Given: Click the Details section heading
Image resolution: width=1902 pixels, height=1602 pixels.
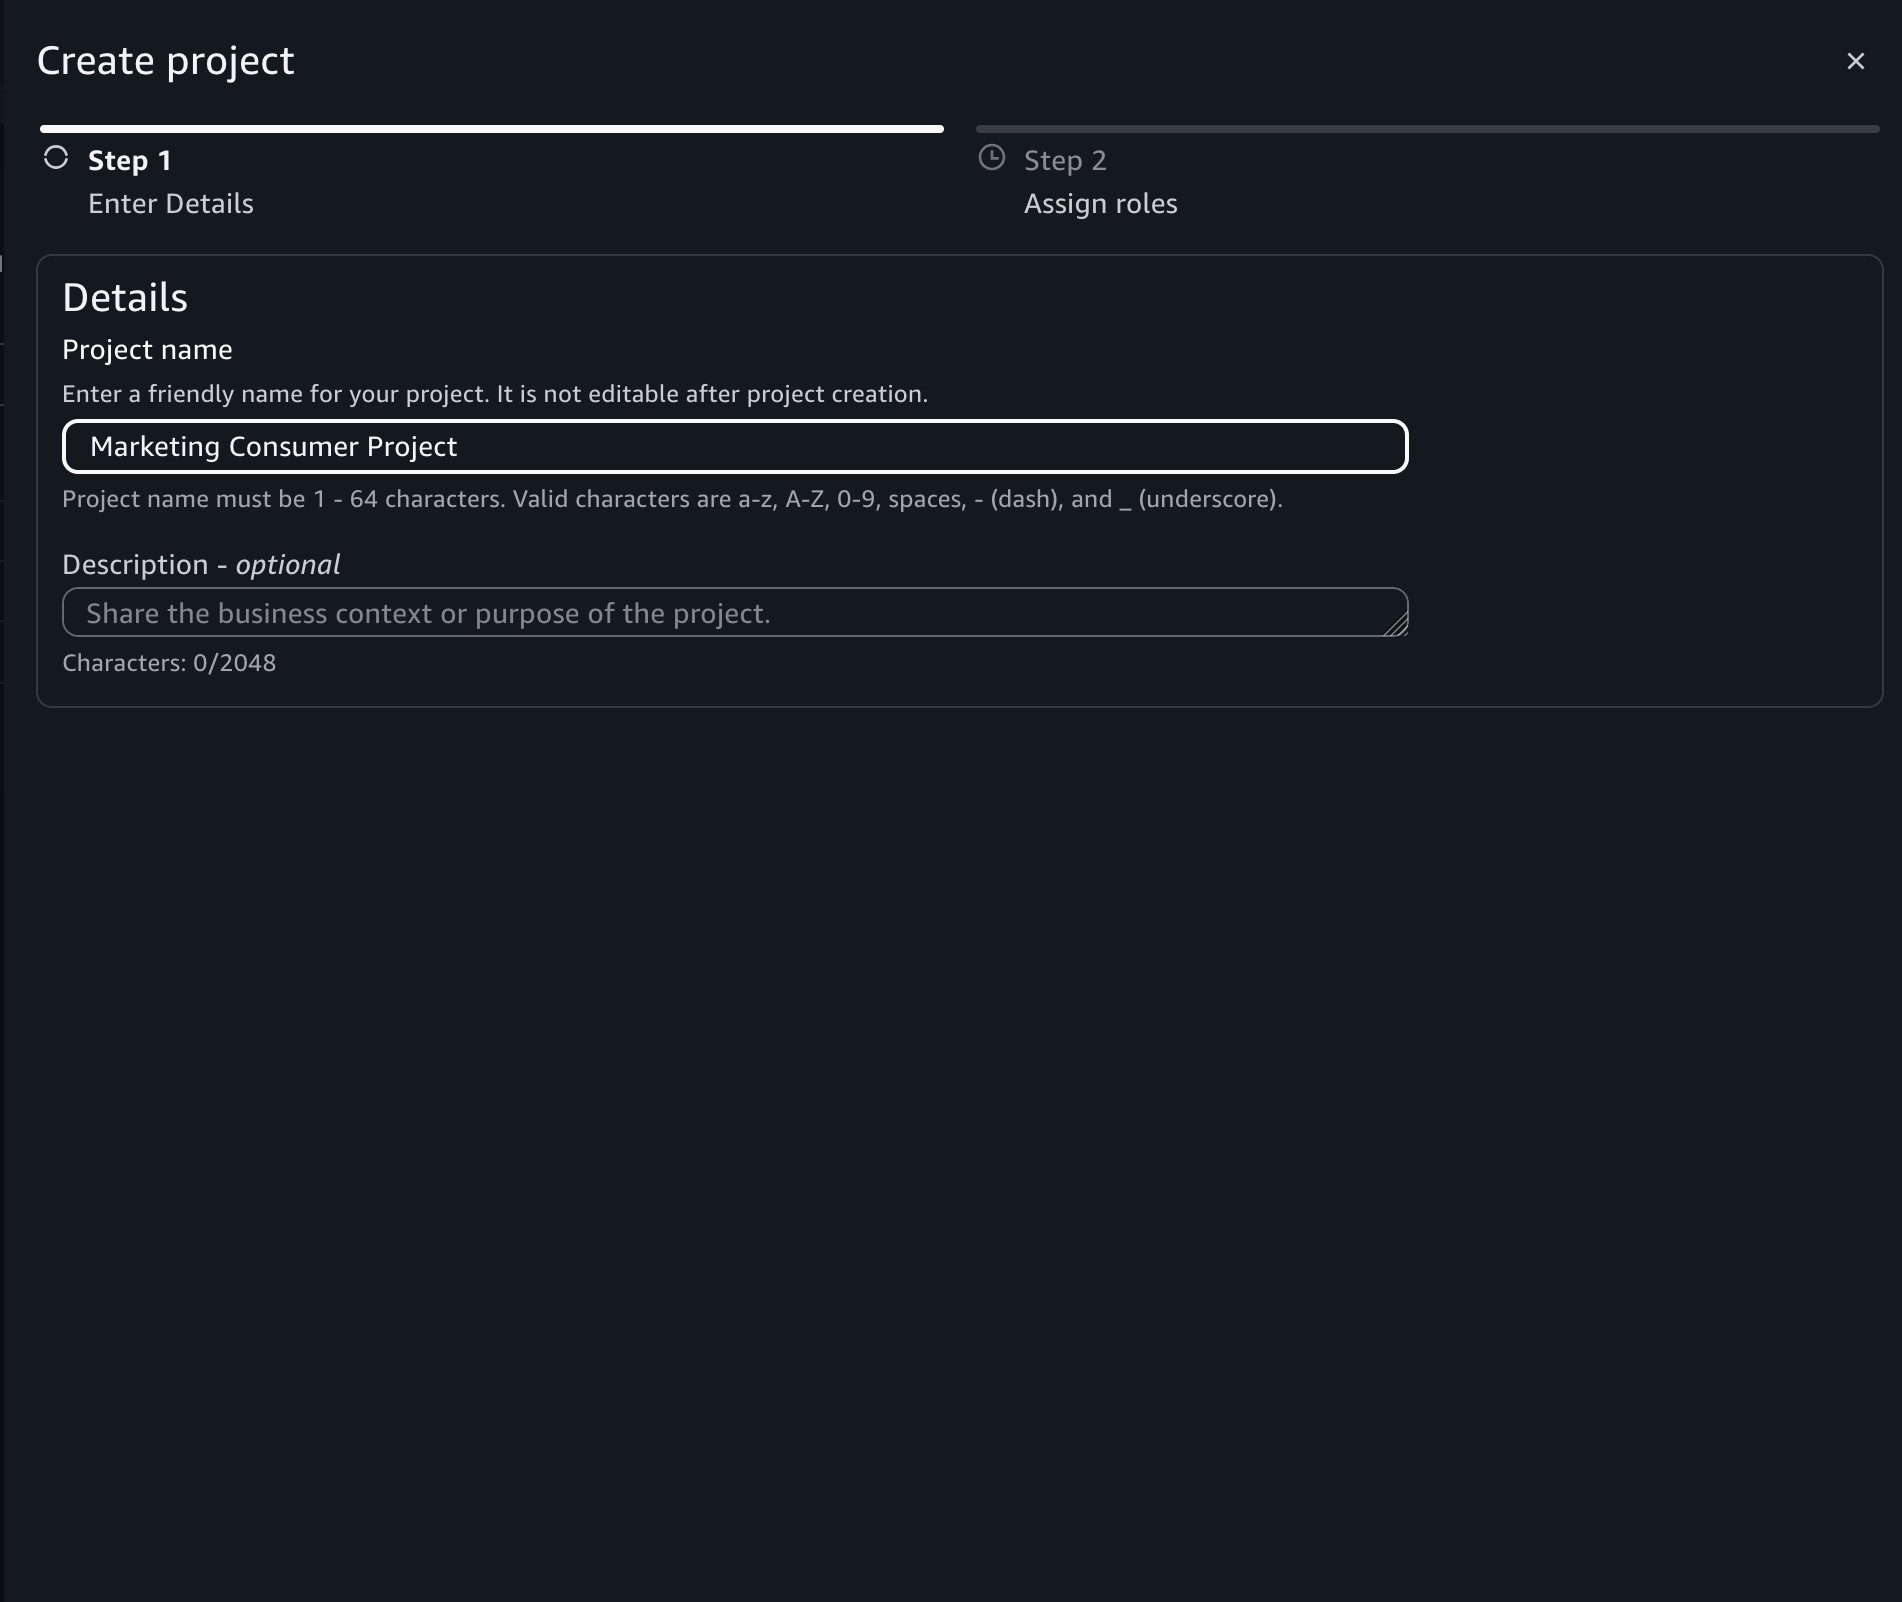Looking at the screenshot, I should [x=126, y=296].
